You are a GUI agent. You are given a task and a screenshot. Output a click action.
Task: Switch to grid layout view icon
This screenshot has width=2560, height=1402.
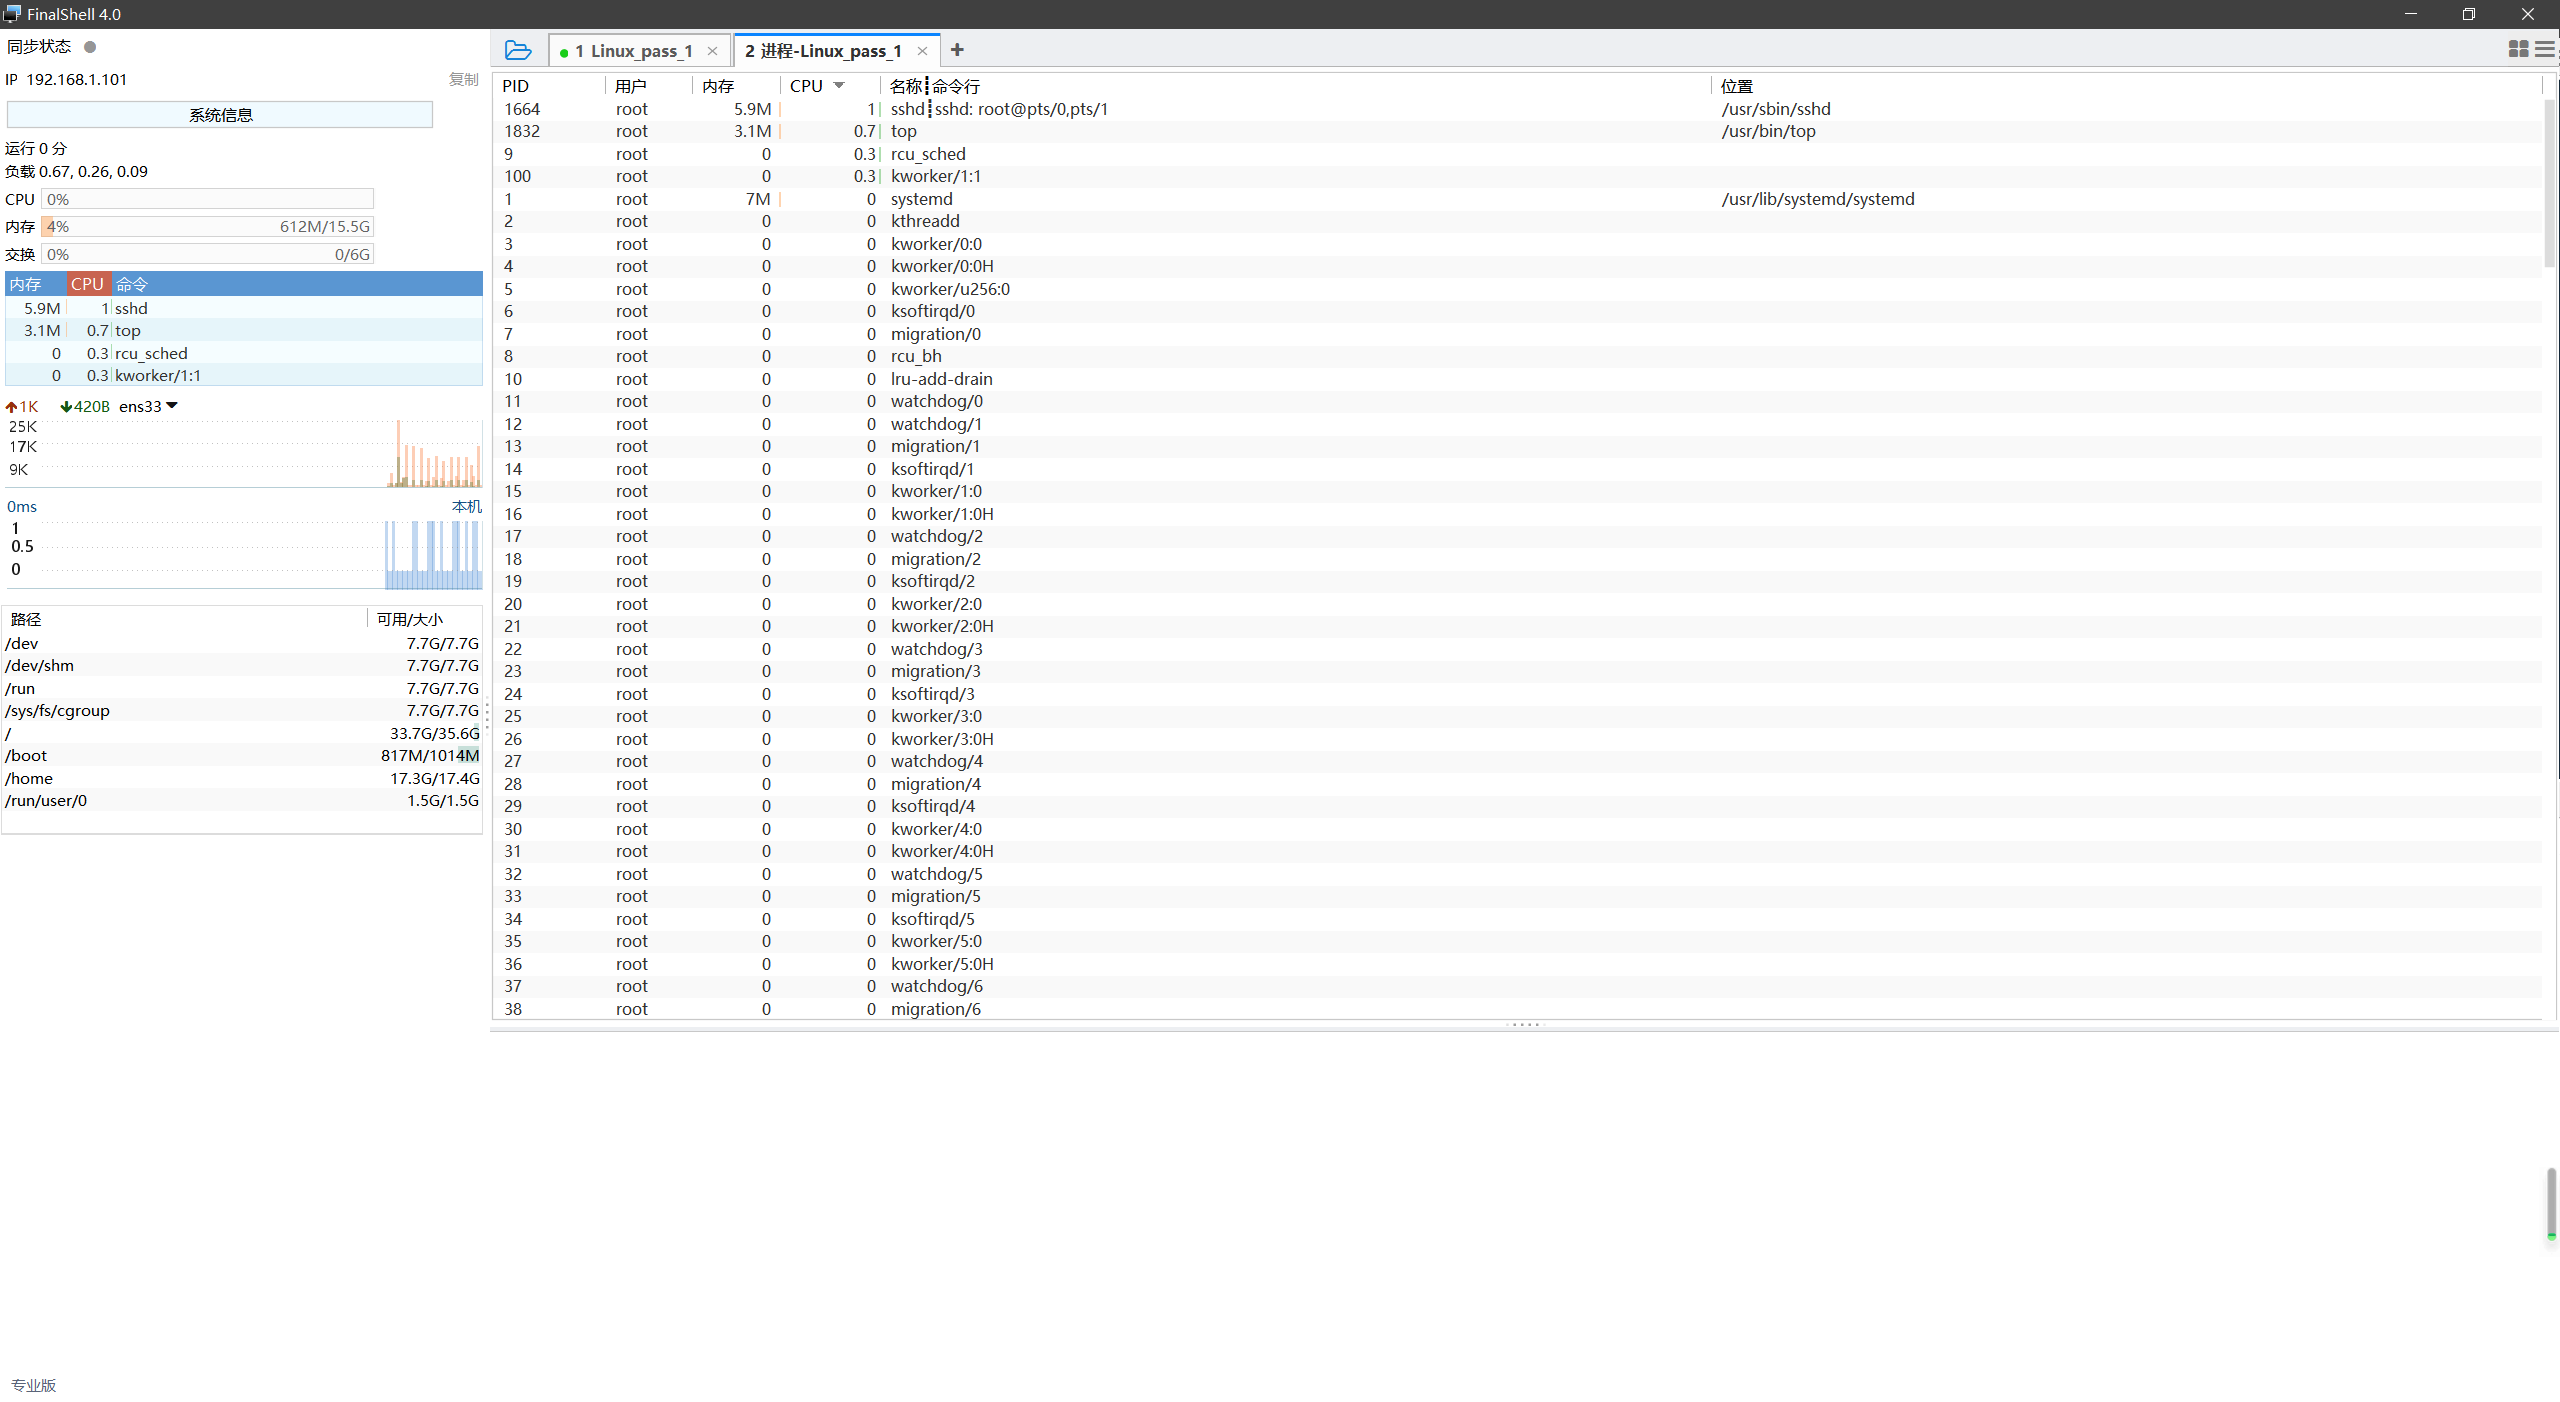(2518, 49)
